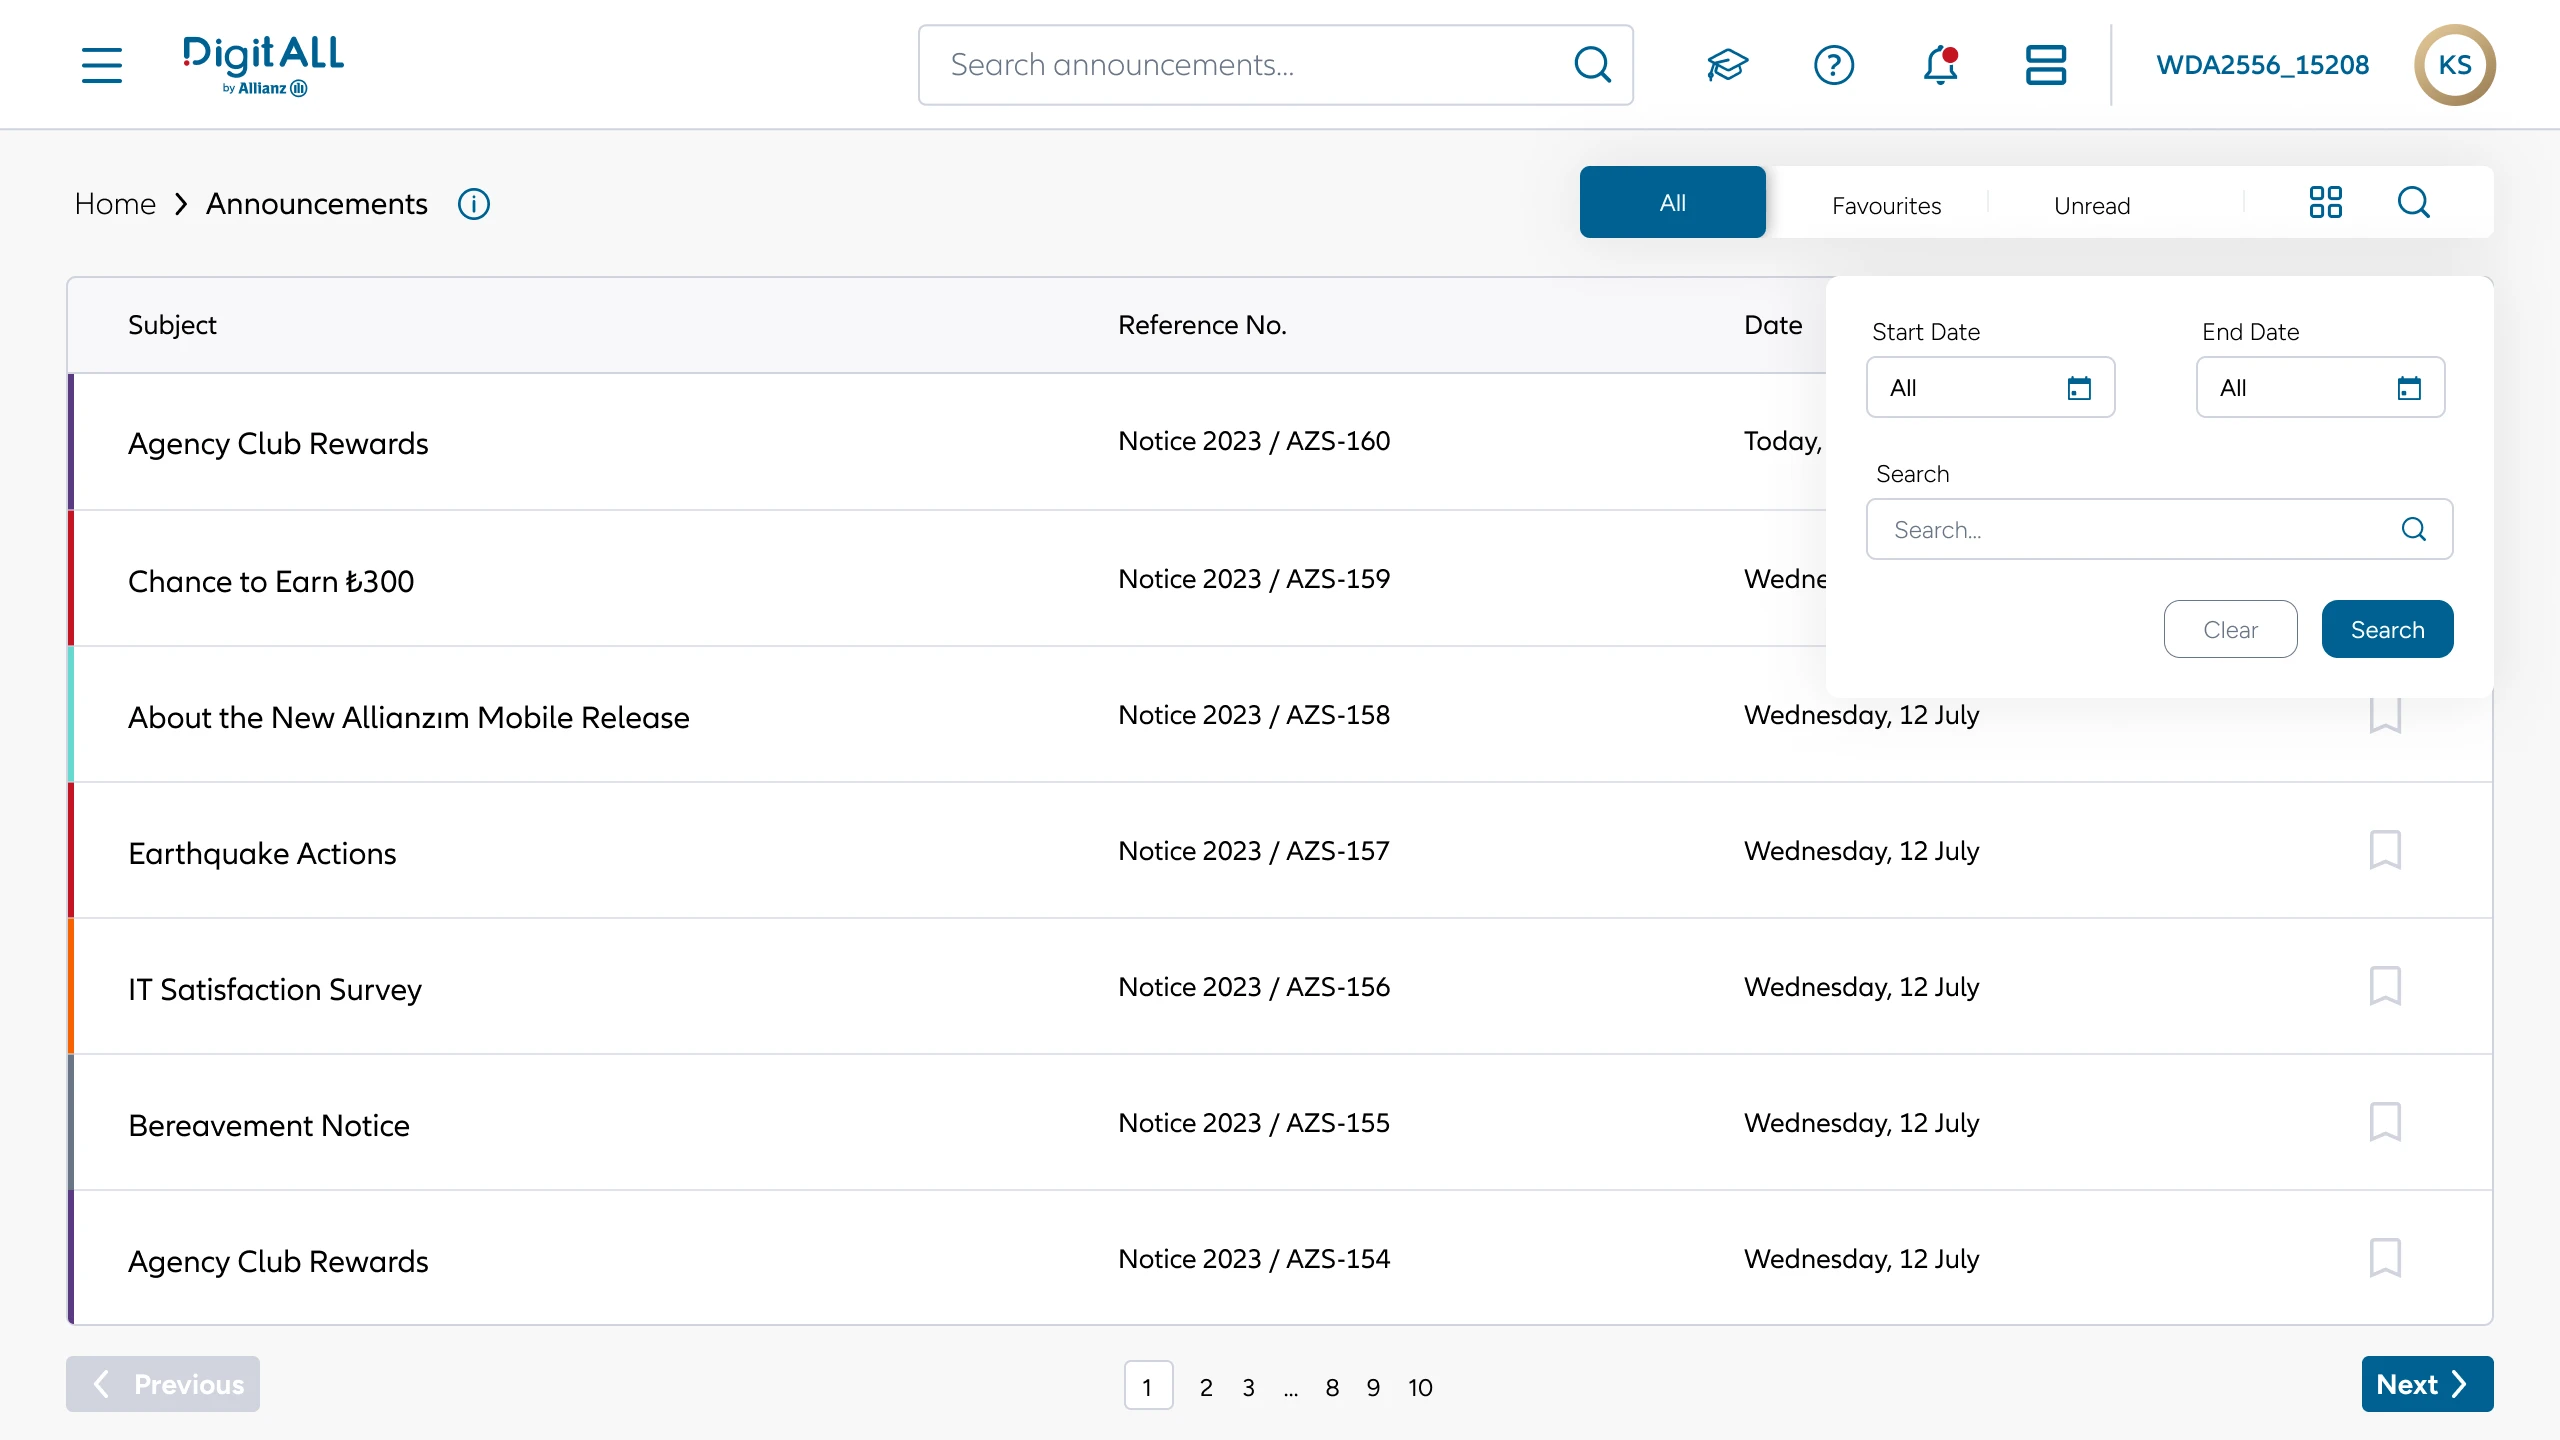The height and width of the screenshot is (1440, 2560).
Task: Click the magnifier inside filter Search field
Action: point(2414,529)
